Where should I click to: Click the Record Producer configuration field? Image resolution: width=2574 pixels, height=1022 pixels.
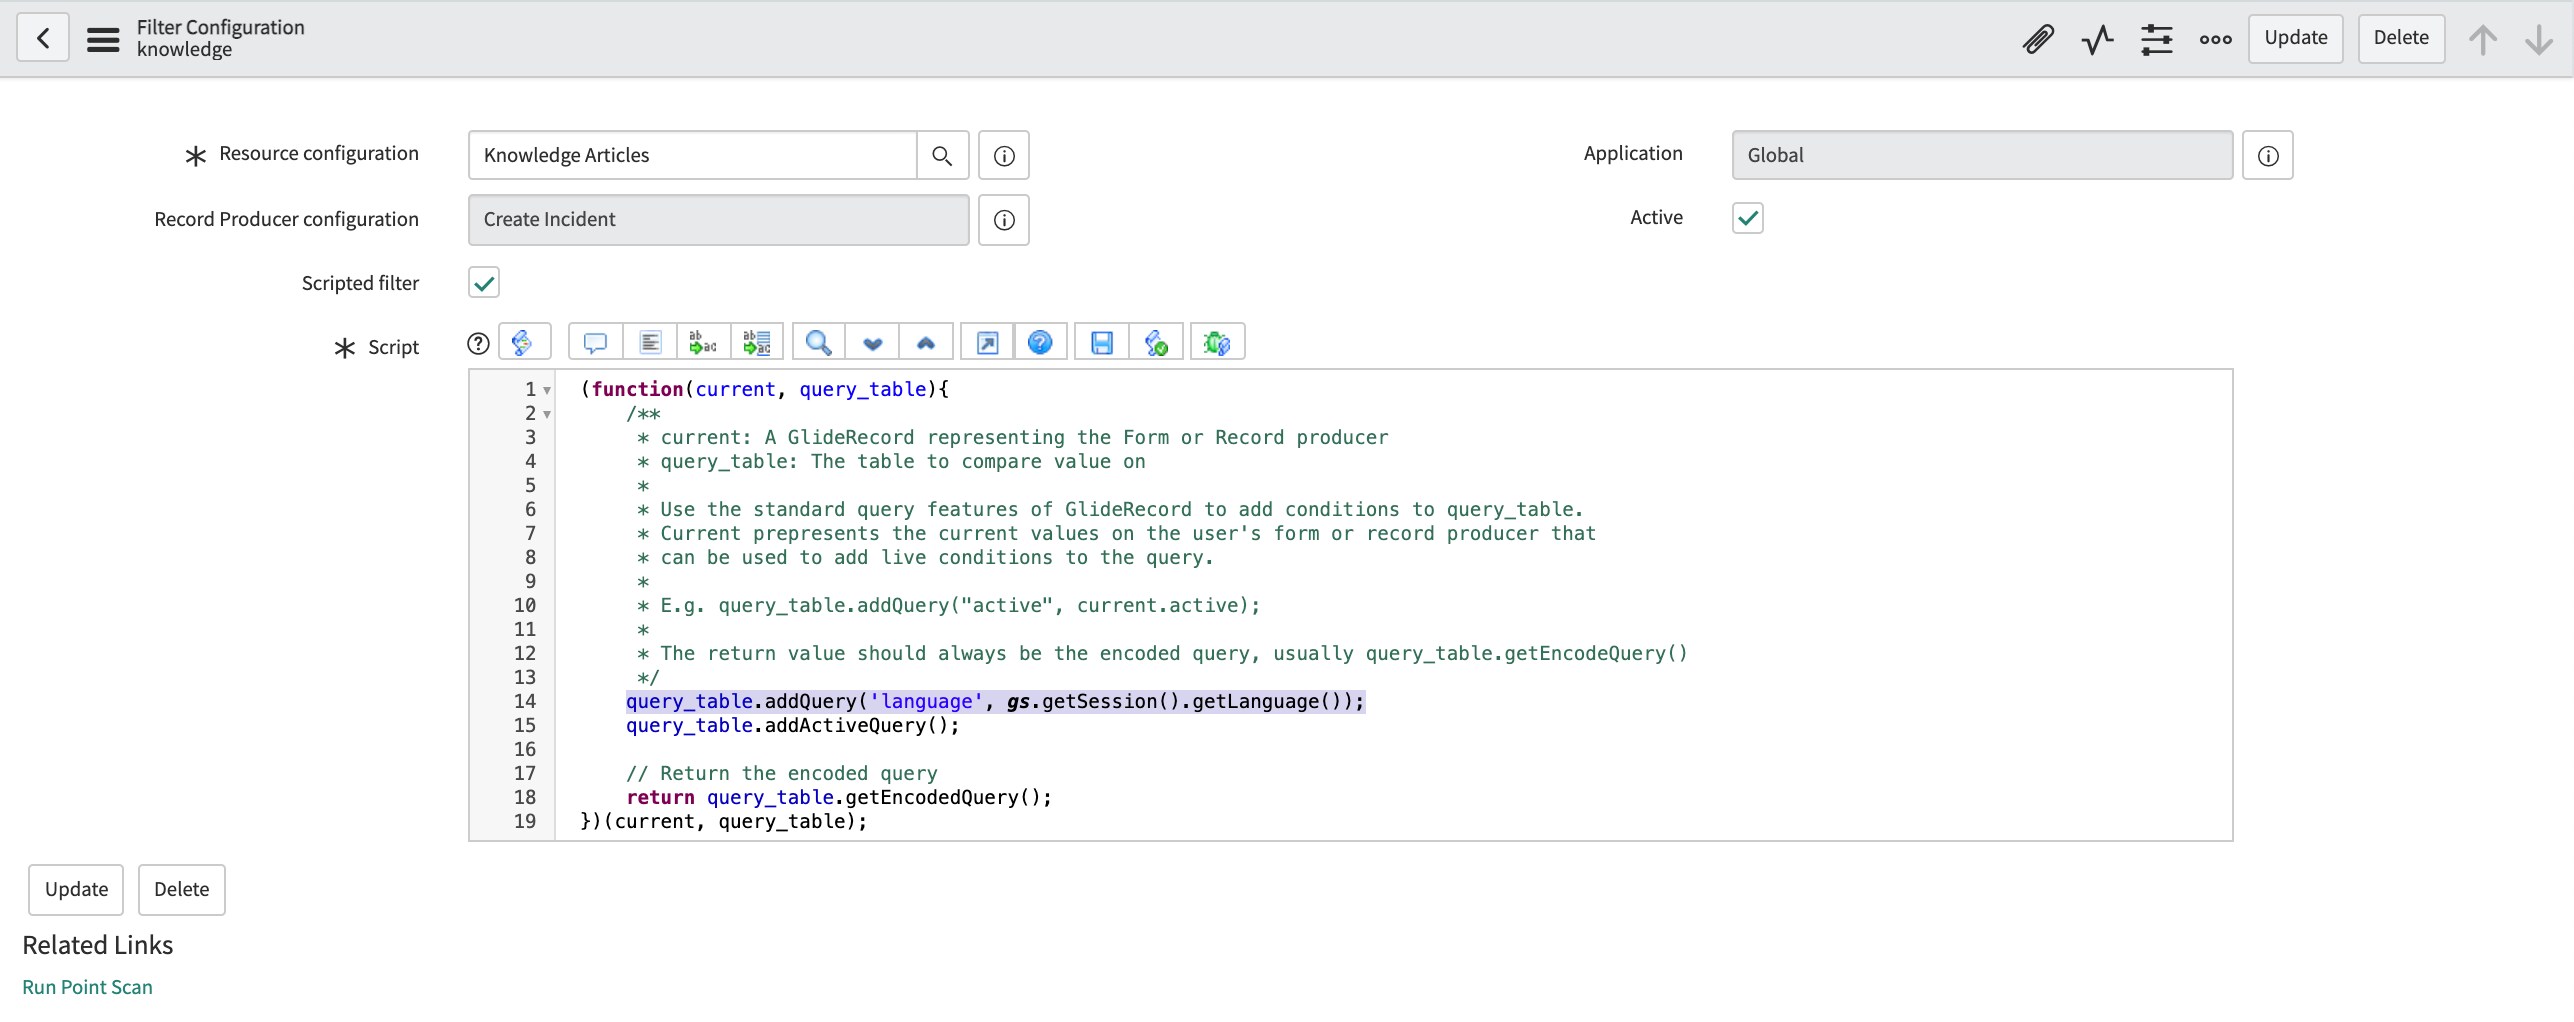(719, 220)
